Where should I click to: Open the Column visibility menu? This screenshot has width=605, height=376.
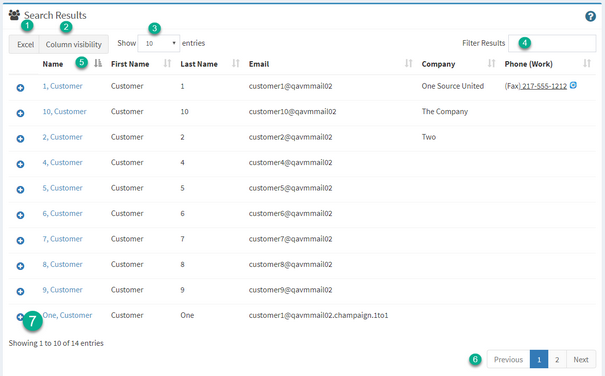[x=74, y=44]
